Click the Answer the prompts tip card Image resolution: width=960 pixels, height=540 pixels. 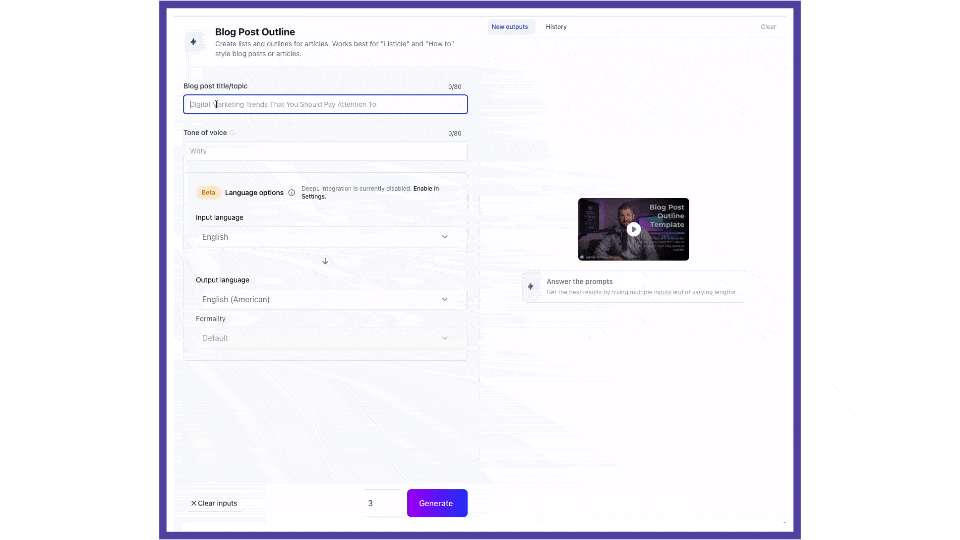(x=640, y=286)
